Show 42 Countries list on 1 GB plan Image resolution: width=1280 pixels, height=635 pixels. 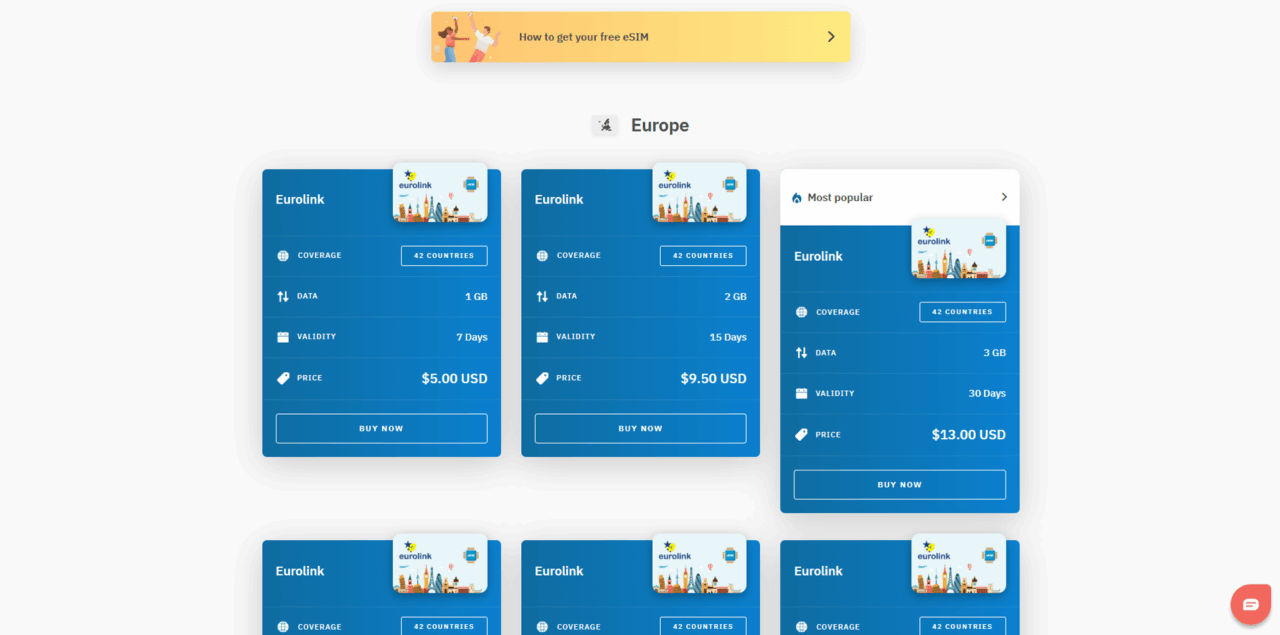[444, 256]
